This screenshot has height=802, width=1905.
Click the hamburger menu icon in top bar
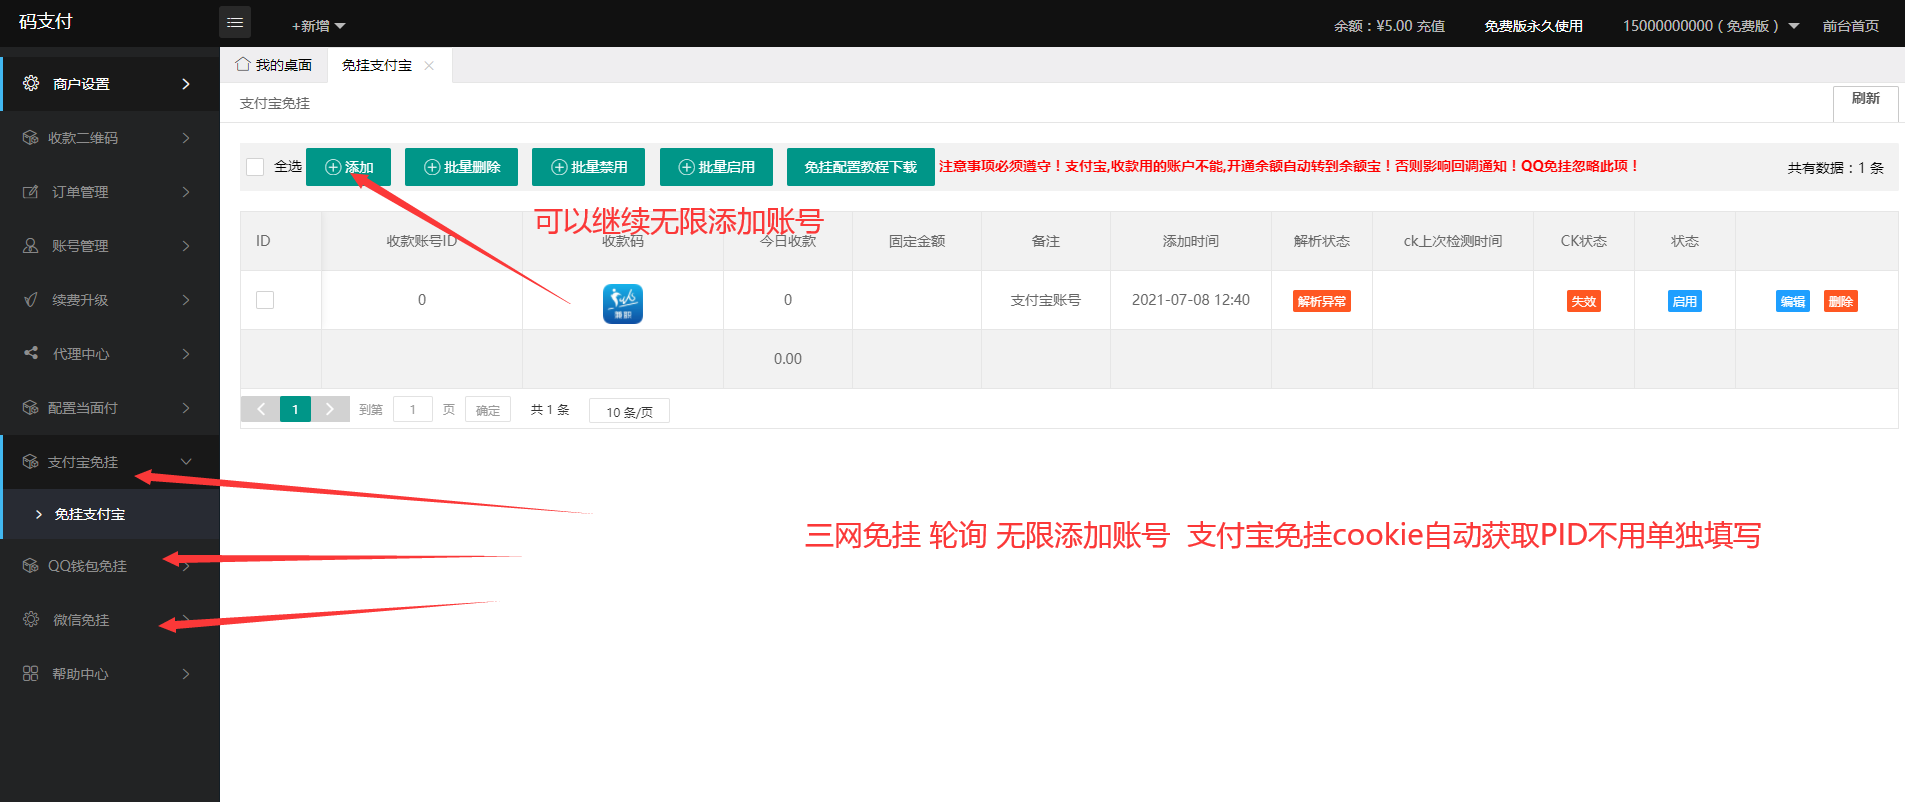235,22
